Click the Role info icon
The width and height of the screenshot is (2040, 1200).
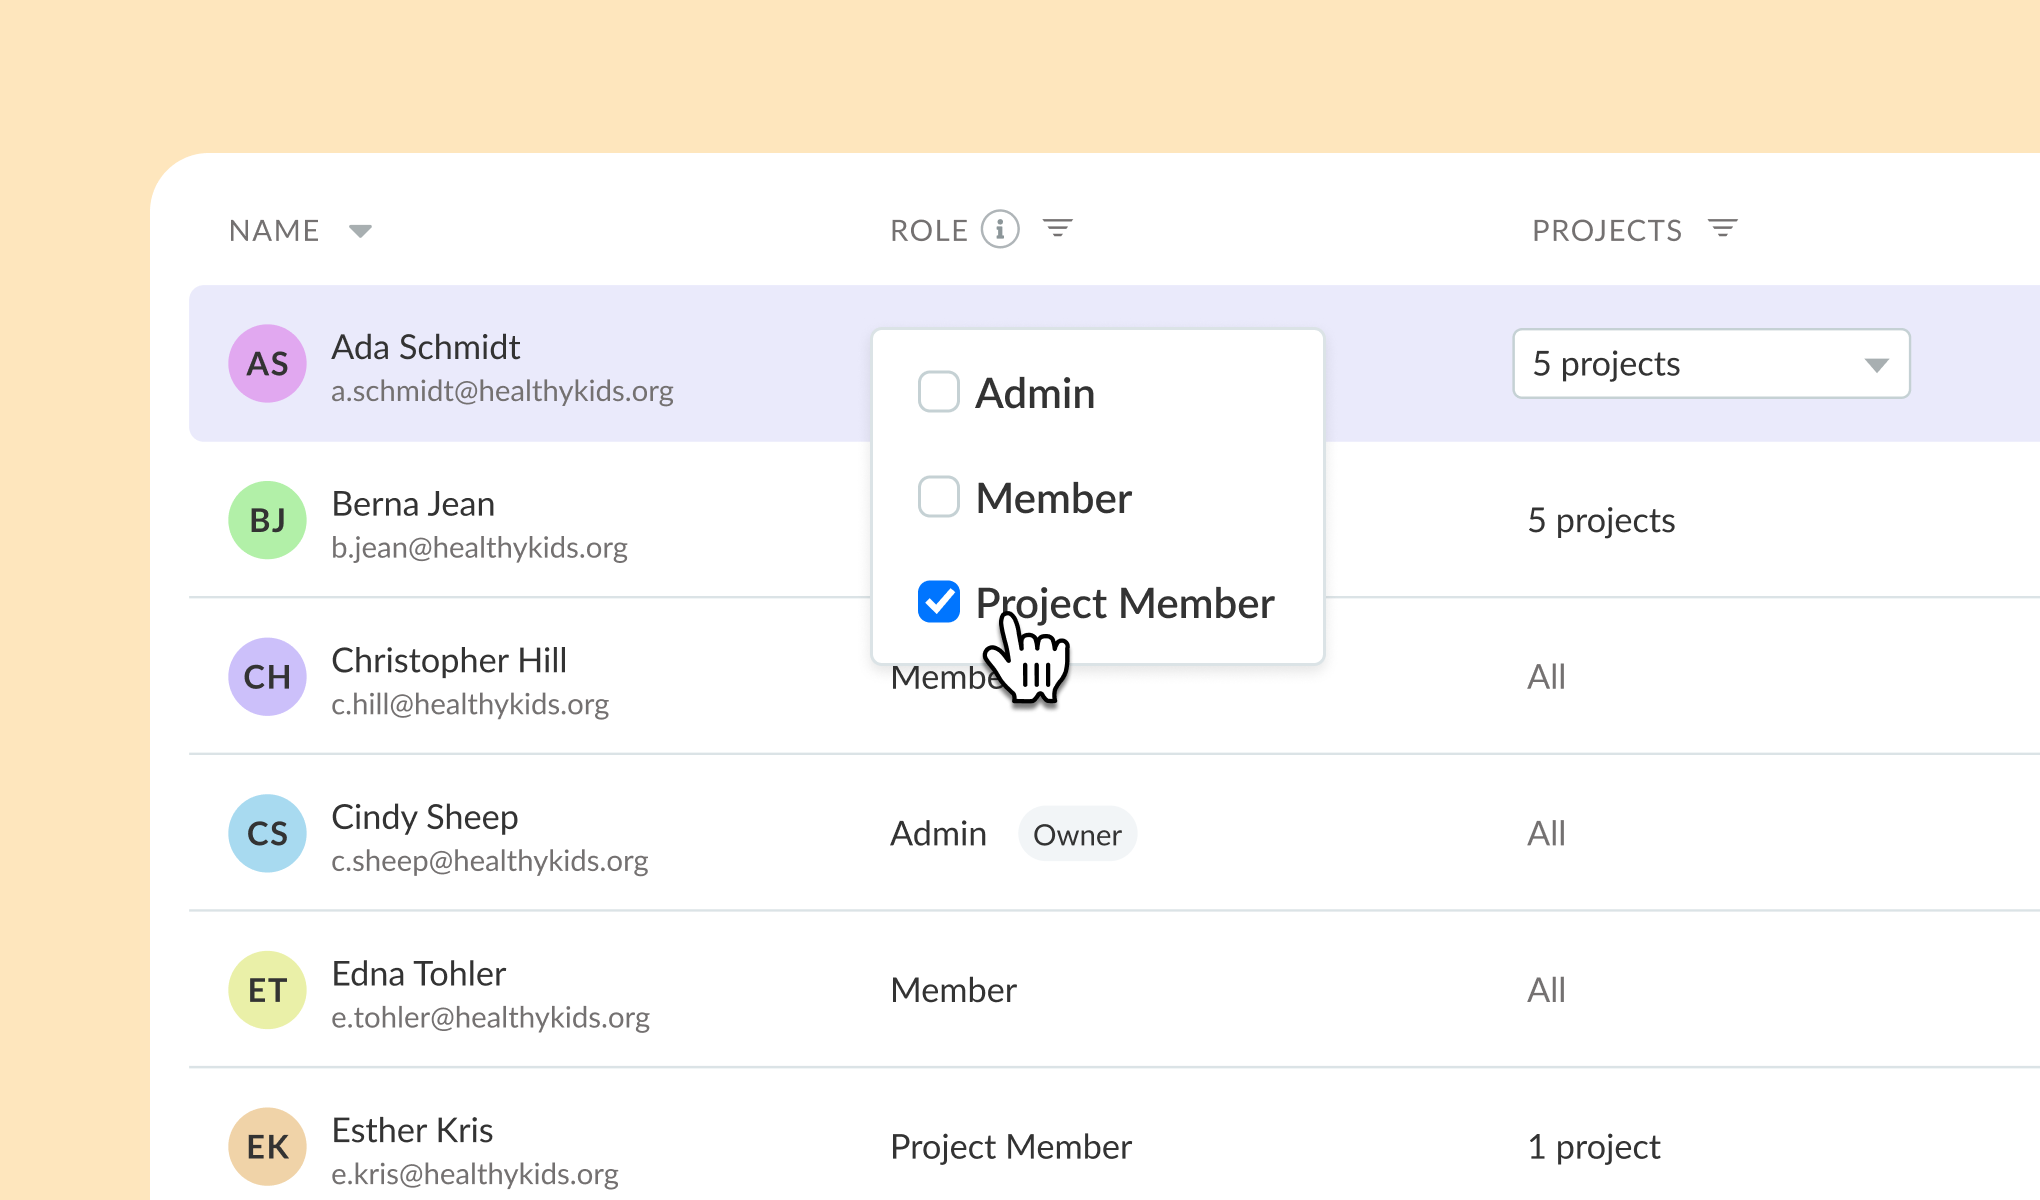pyautogui.click(x=999, y=229)
